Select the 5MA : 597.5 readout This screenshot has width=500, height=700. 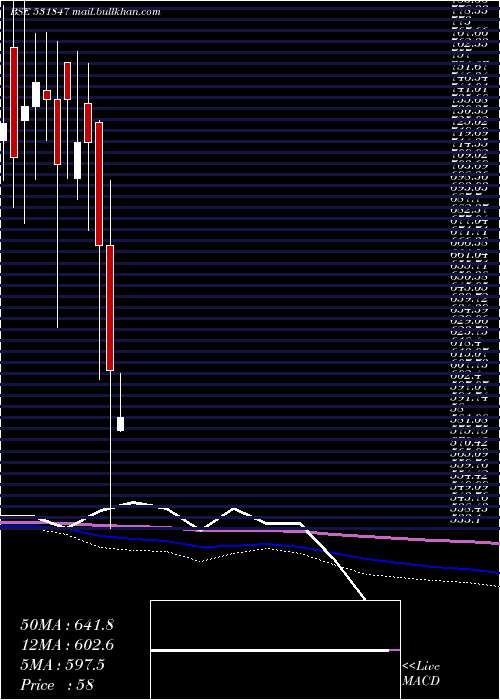coord(63,665)
